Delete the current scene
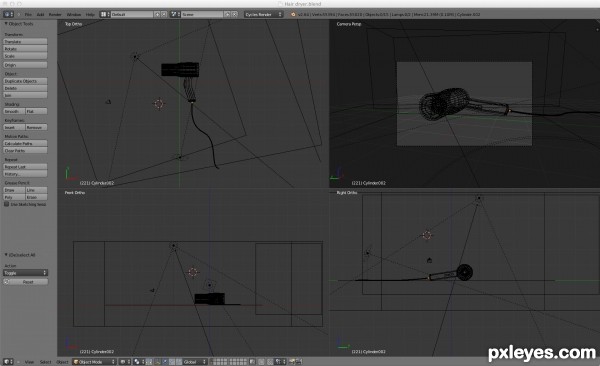 click(x=234, y=15)
